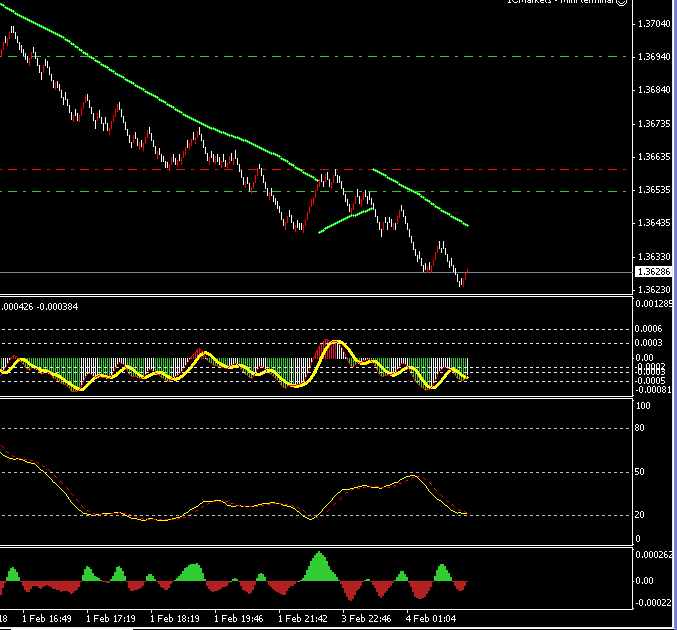The image size is (677, 630).
Task: Click the time label 1 Feb 17:19
Action: point(111,619)
